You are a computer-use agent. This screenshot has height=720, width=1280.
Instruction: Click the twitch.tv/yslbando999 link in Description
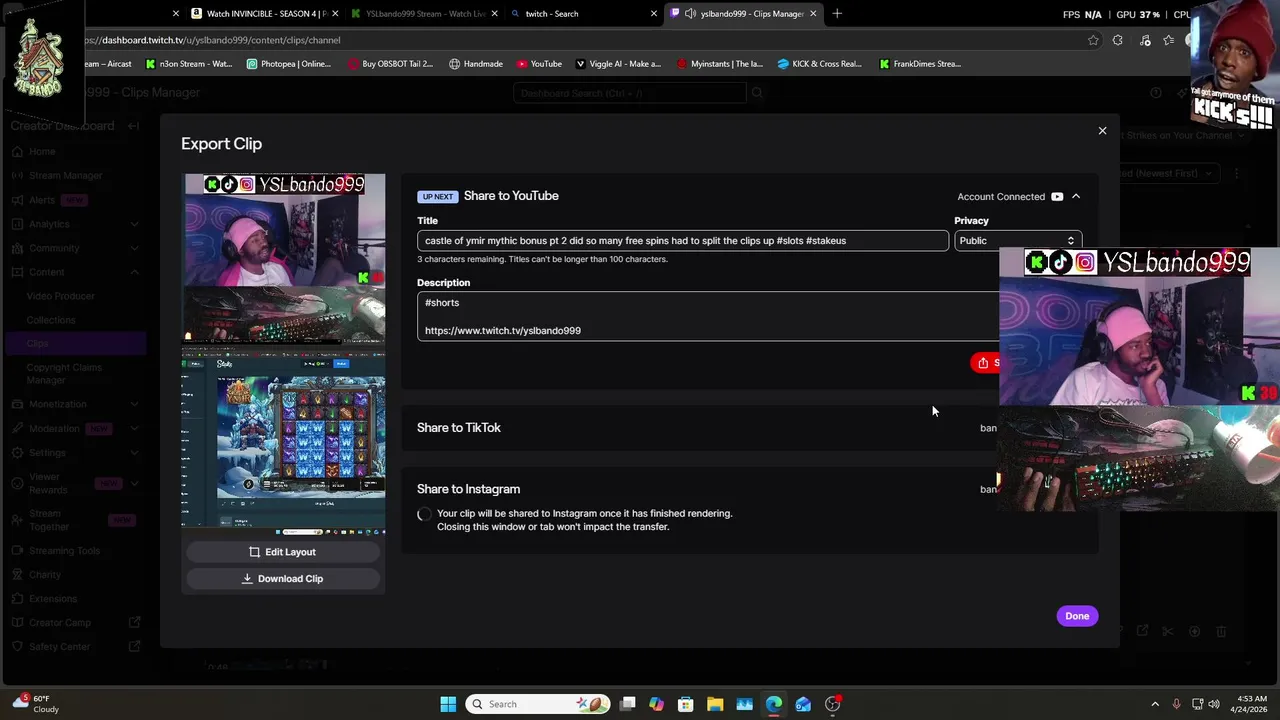click(502, 331)
